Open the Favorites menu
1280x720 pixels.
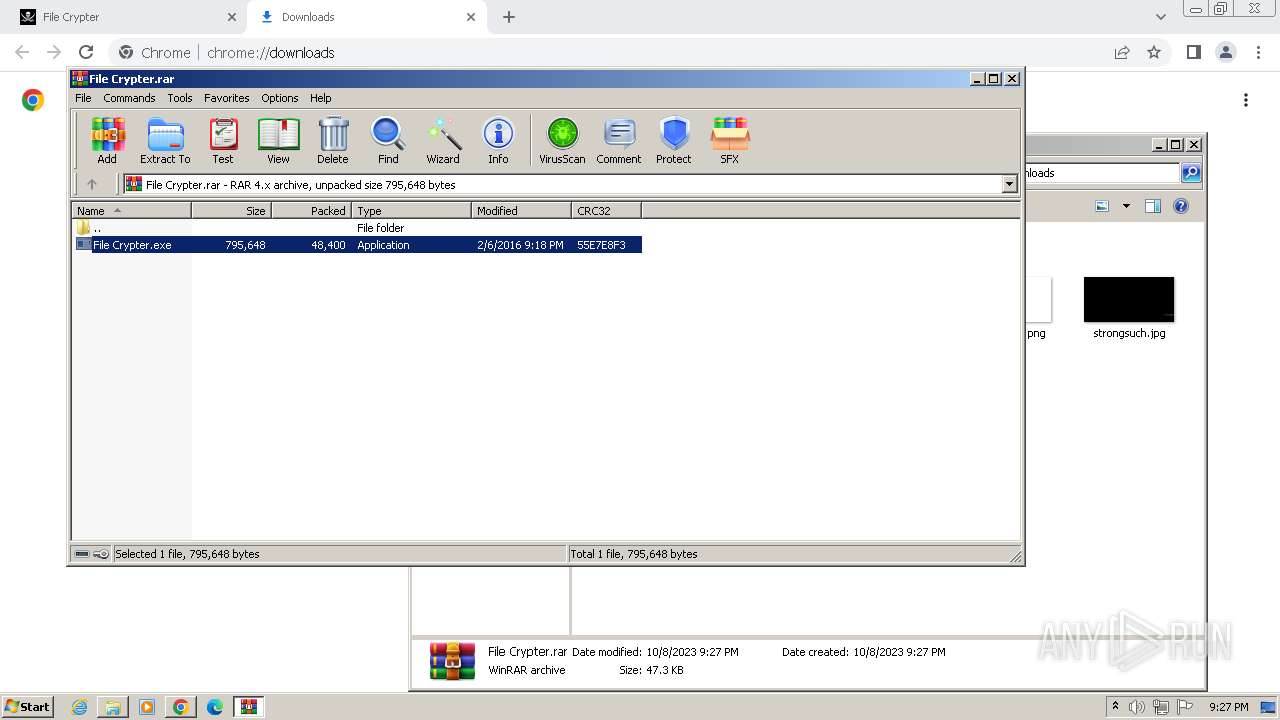click(227, 98)
